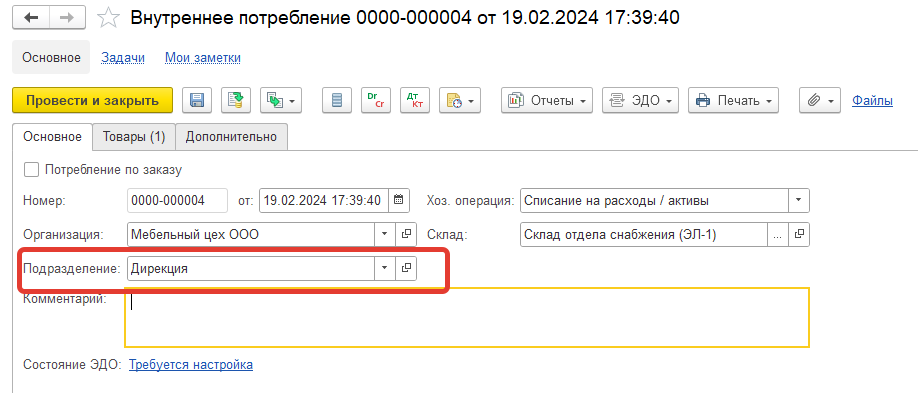The height and width of the screenshot is (393, 918).
Task: Save the document with floppy disk icon
Action: pyautogui.click(x=197, y=100)
